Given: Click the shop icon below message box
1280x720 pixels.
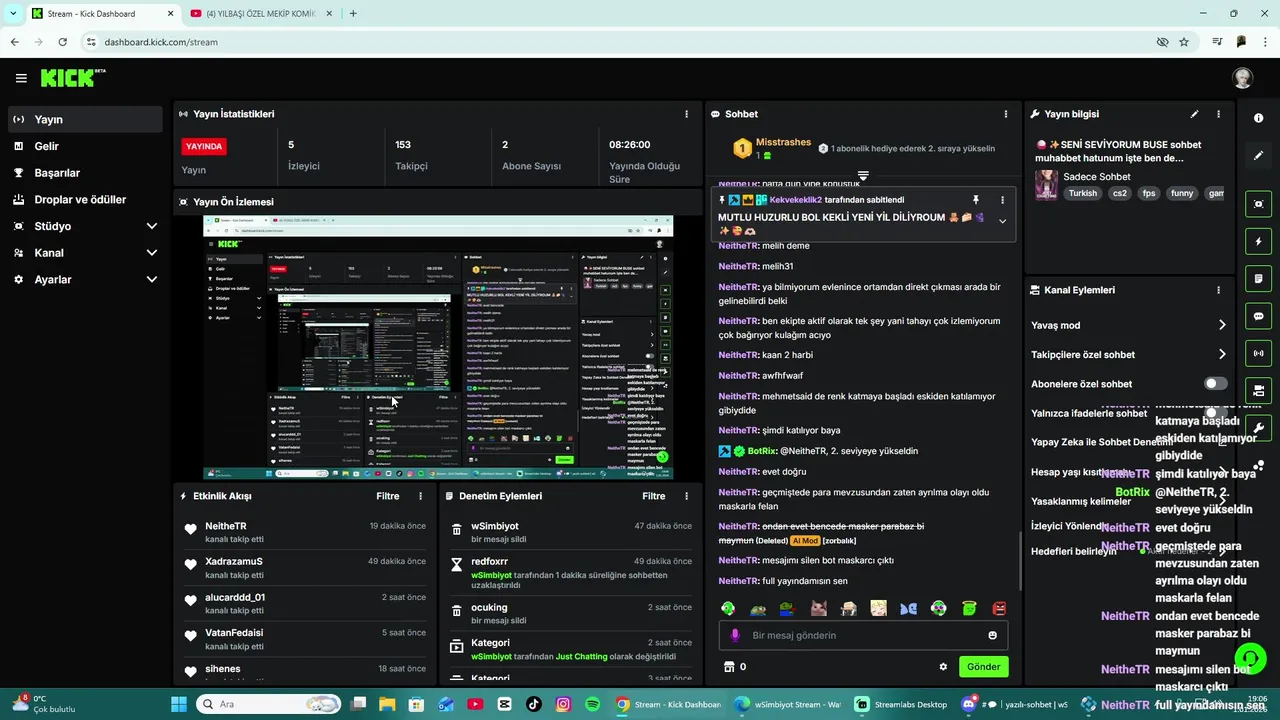Looking at the screenshot, I should (729, 667).
